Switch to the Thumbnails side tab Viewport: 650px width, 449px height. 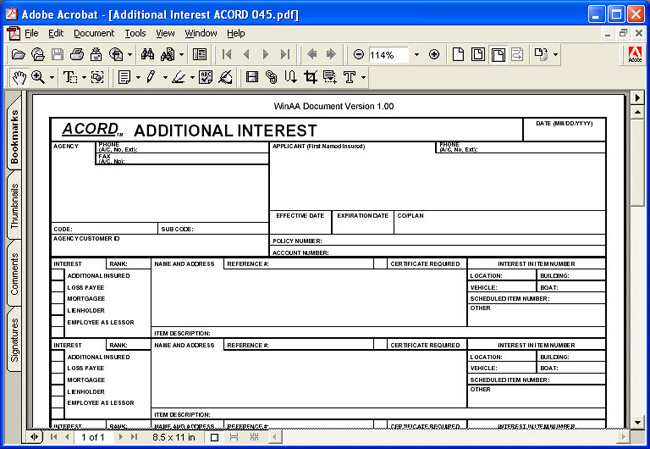[x=15, y=207]
